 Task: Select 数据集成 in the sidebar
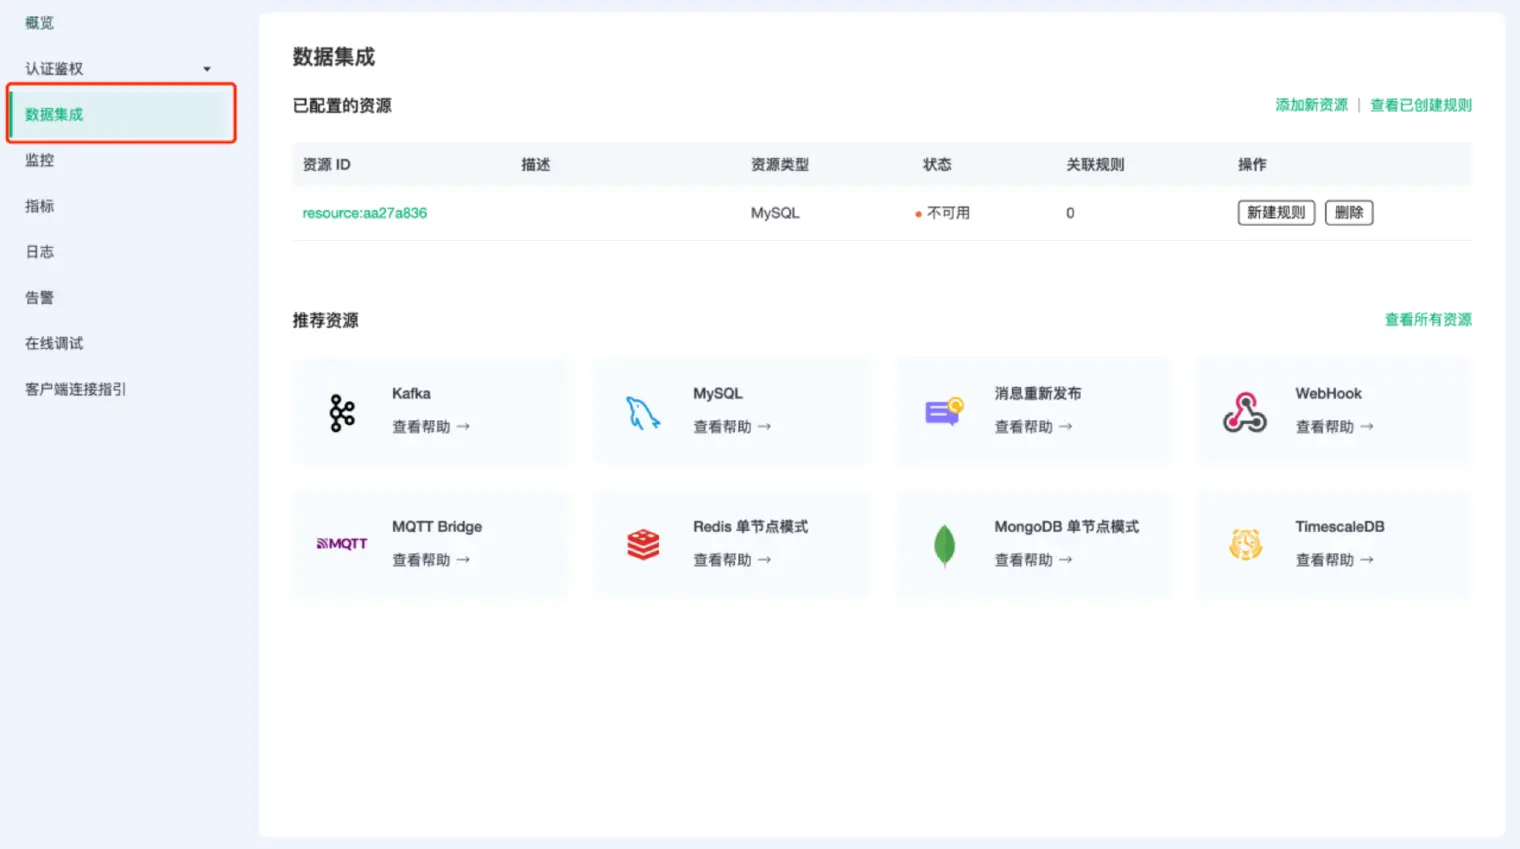click(122, 114)
